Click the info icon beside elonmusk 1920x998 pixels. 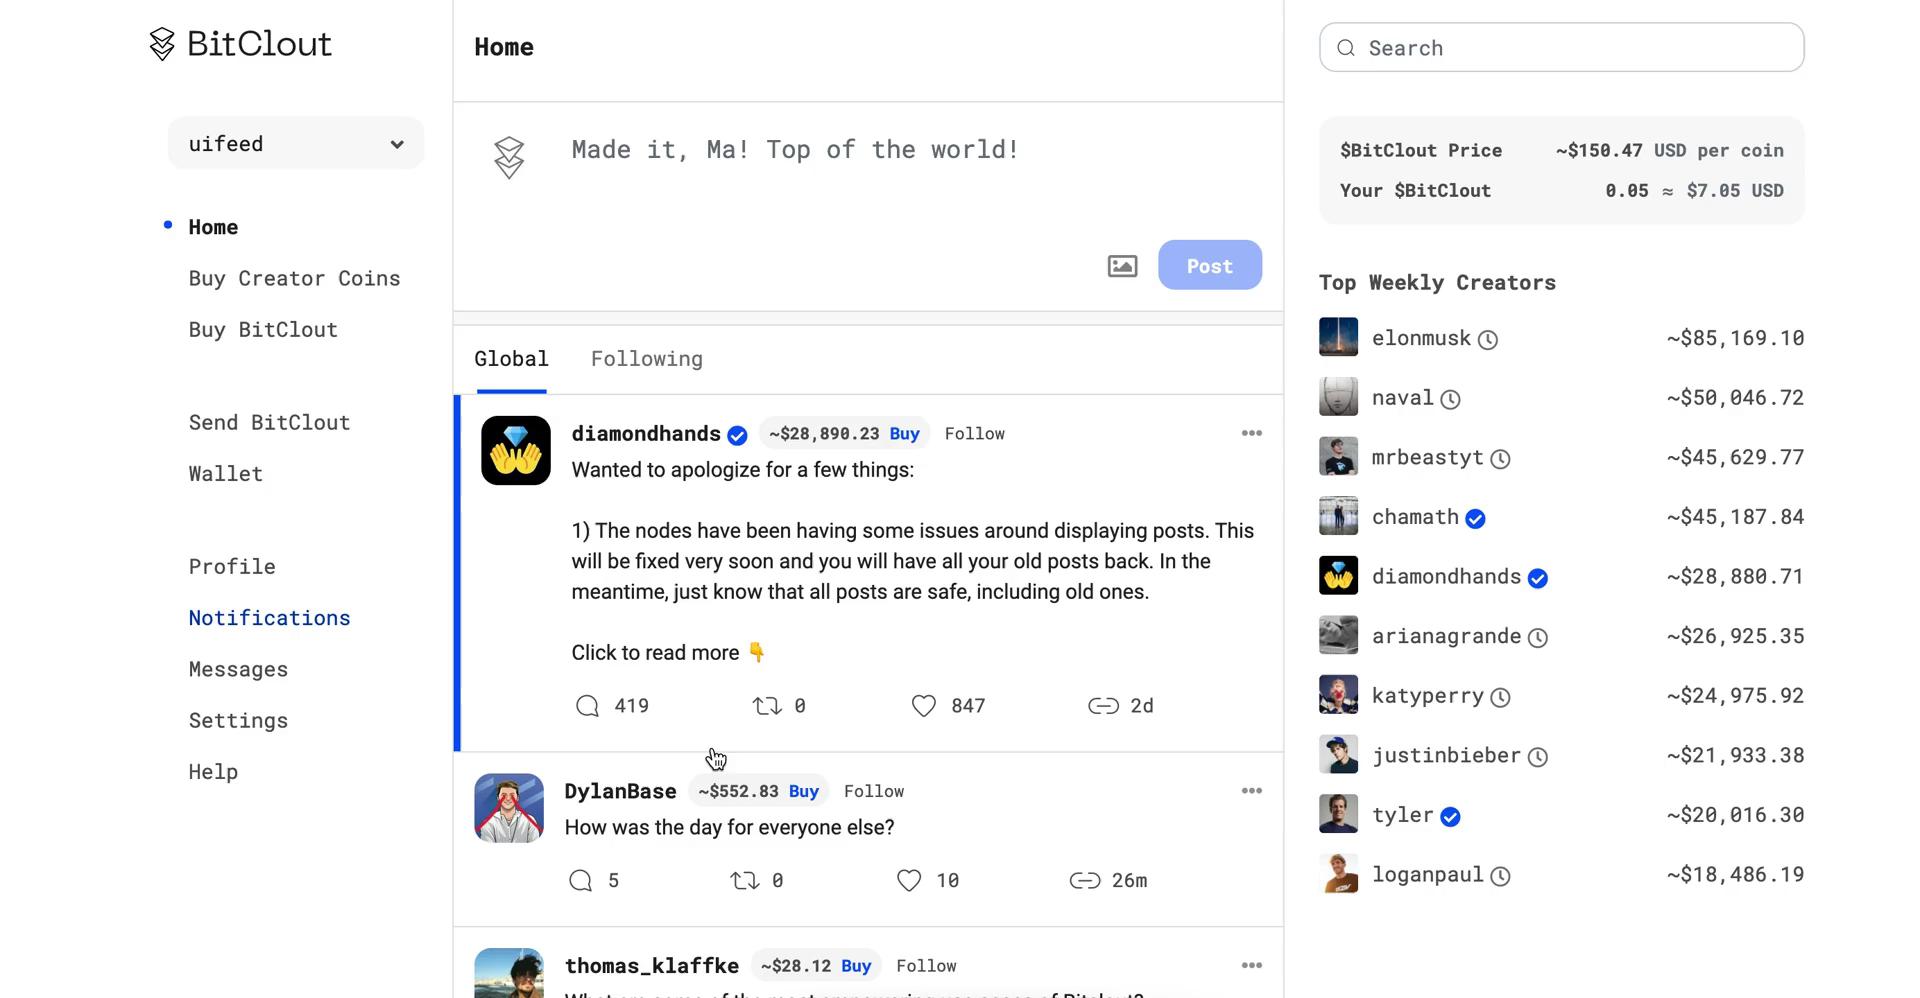pos(1489,339)
